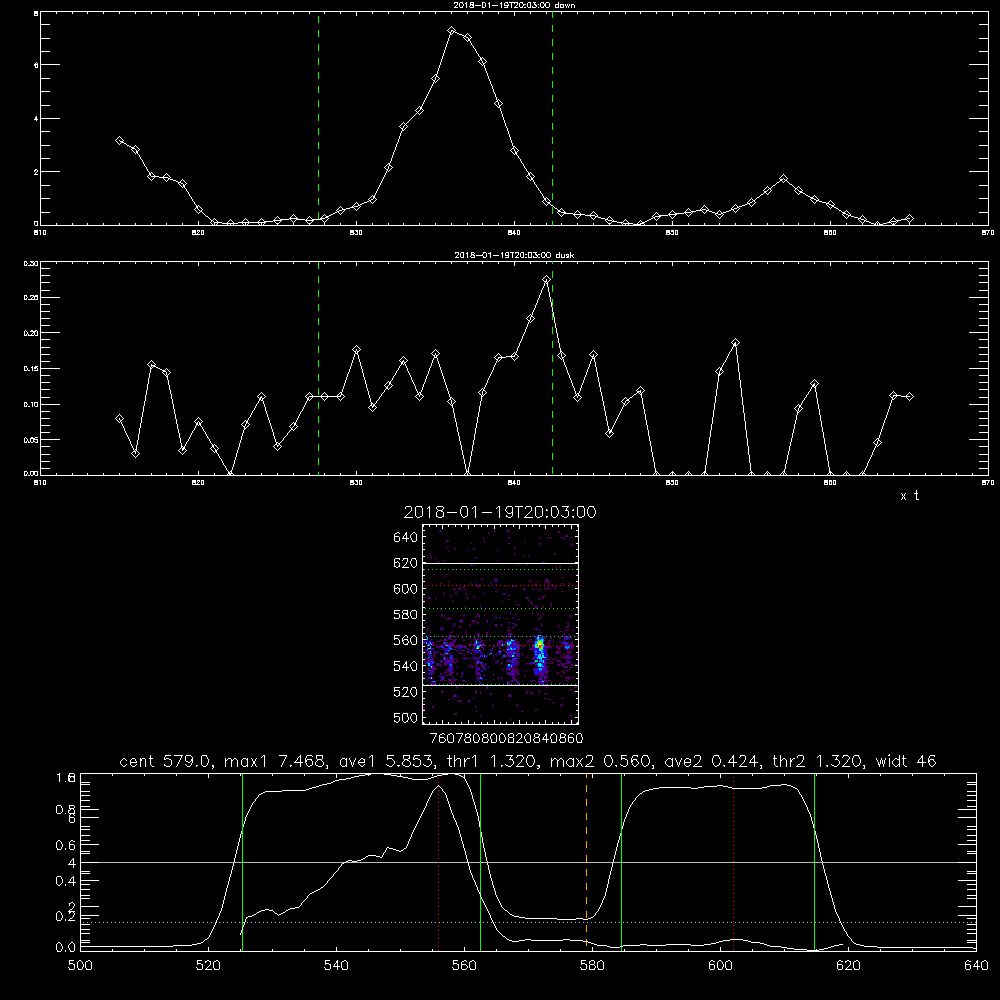Screen dimensions: 1000x1000
Task: Click the spectrogram y-axis label '540'
Action: coord(406,666)
